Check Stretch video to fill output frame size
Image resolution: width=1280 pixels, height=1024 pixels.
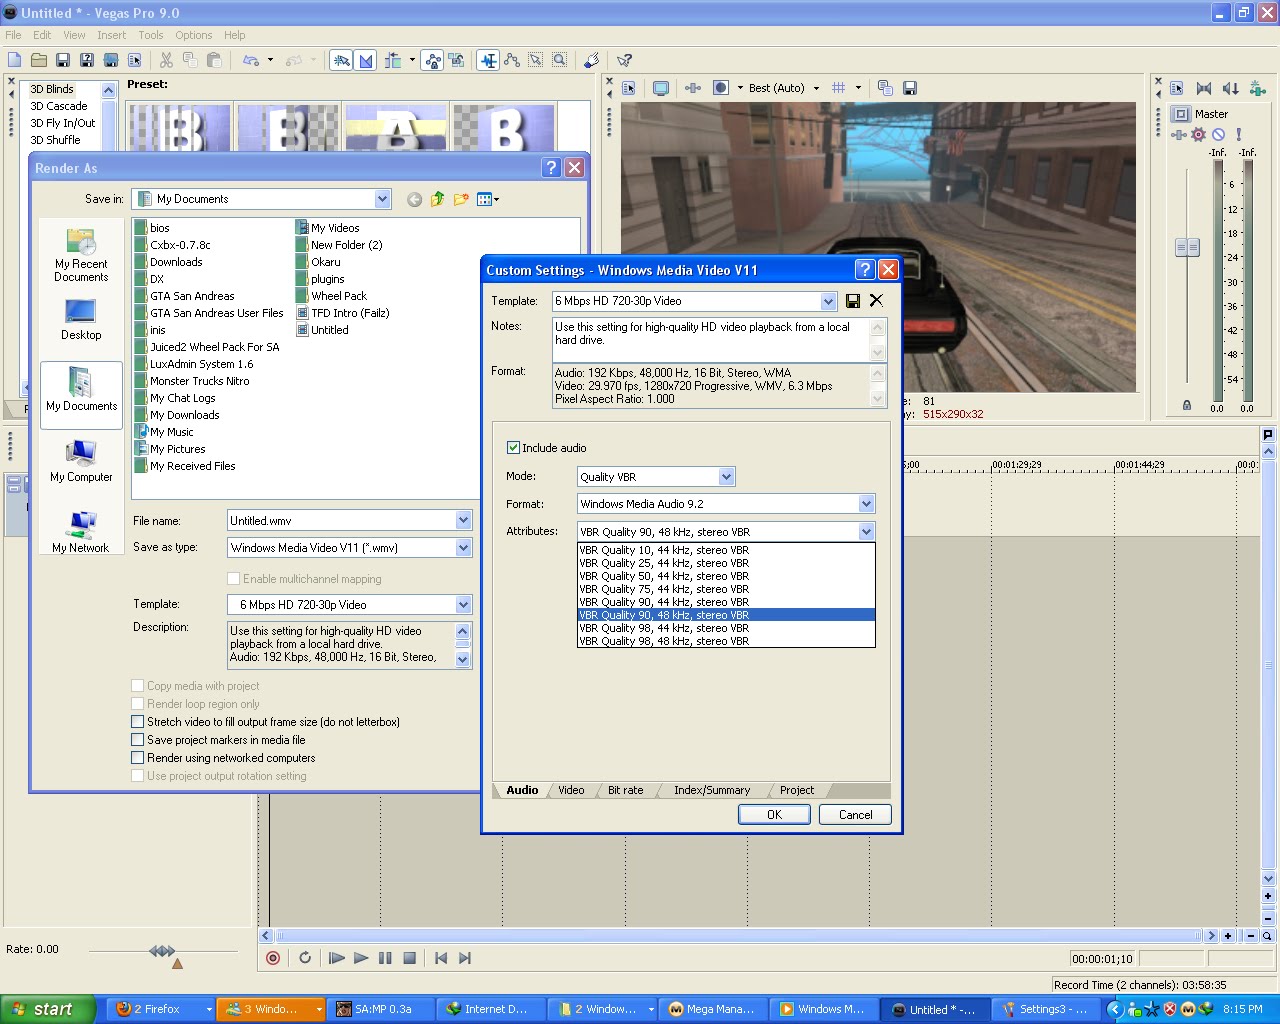pos(138,722)
